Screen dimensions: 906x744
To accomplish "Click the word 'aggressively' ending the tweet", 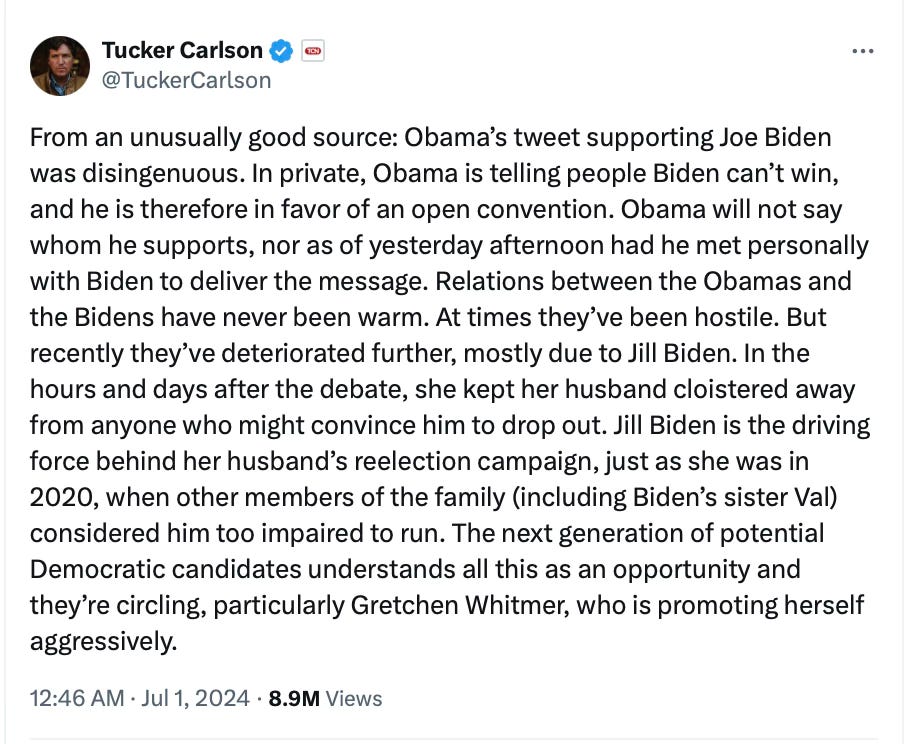I will pos(101,642).
